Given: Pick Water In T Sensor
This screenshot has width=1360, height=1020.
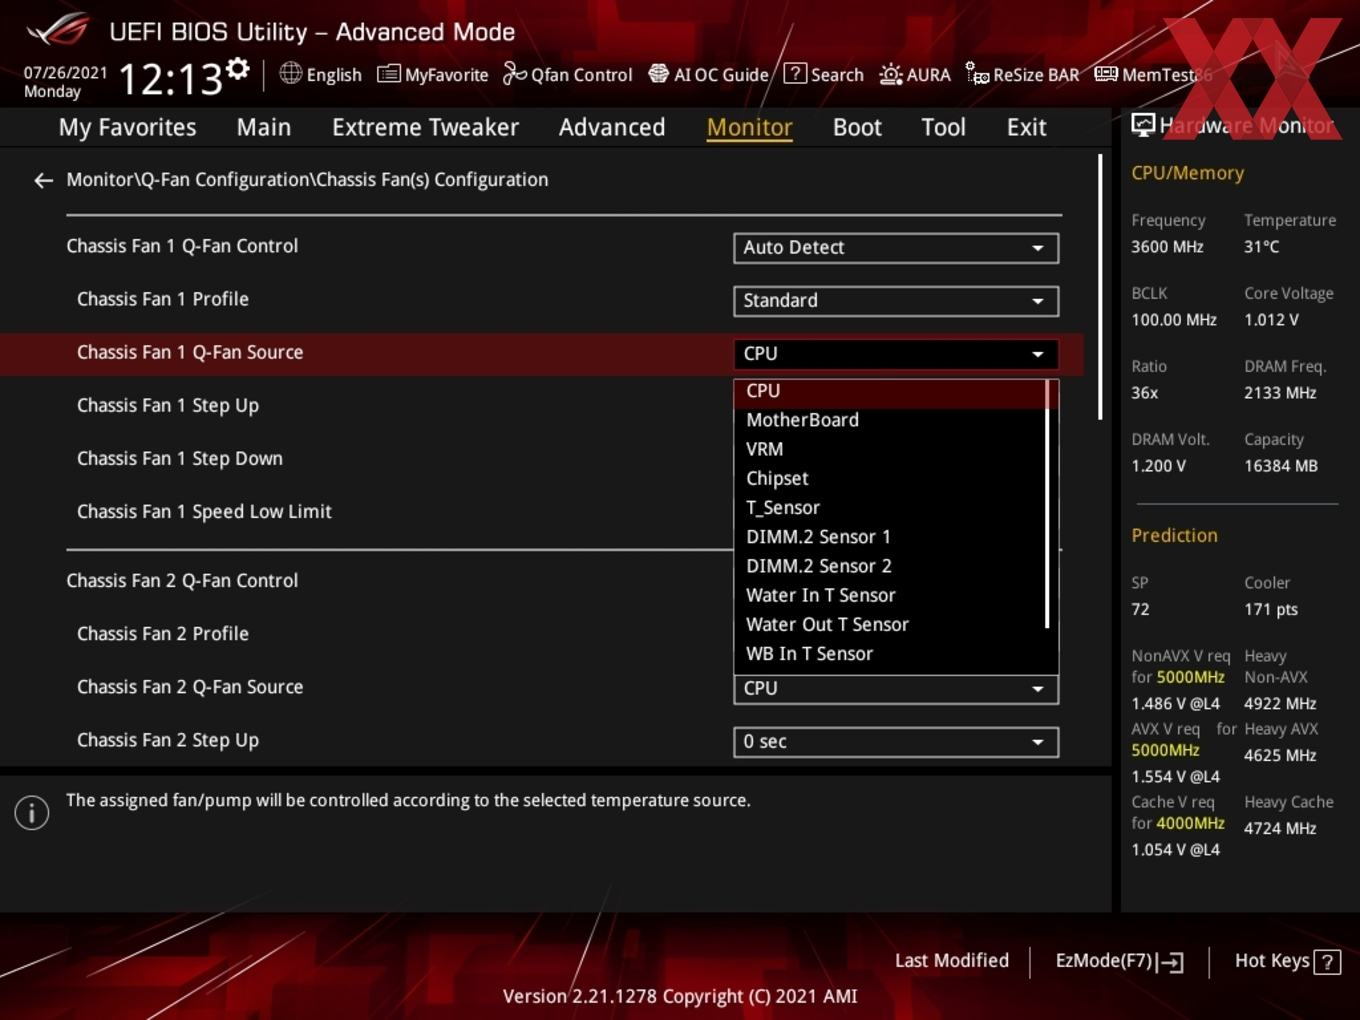Looking at the screenshot, I should coord(890,596).
